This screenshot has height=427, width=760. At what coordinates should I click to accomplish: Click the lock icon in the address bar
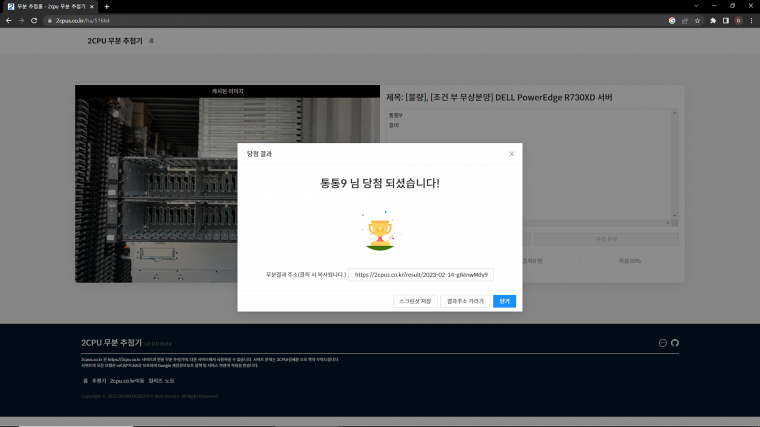pos(49,20)
